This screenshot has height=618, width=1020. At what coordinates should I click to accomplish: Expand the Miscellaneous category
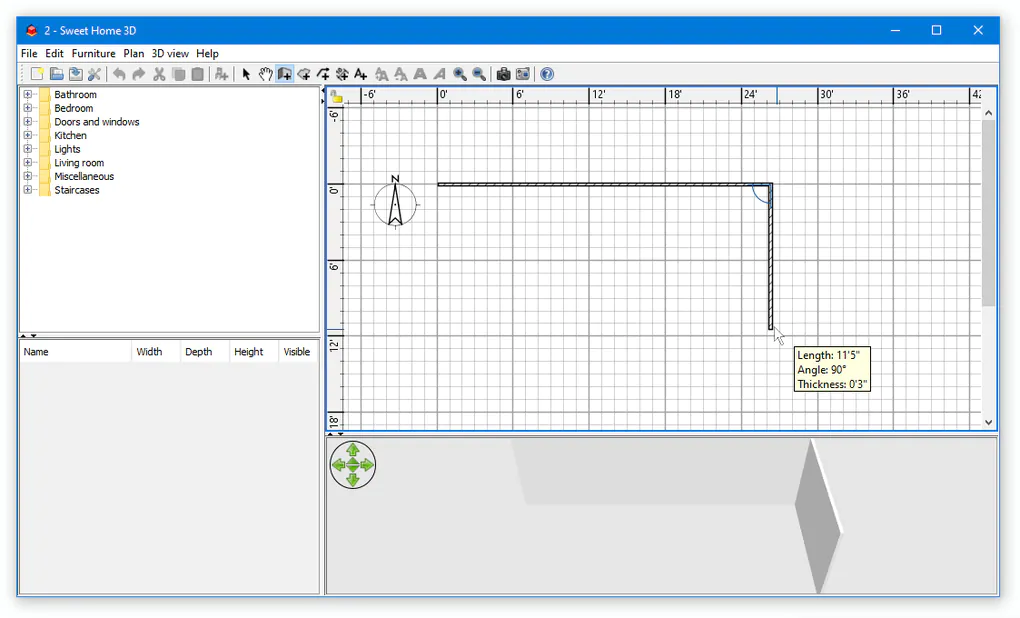point(27,176)
